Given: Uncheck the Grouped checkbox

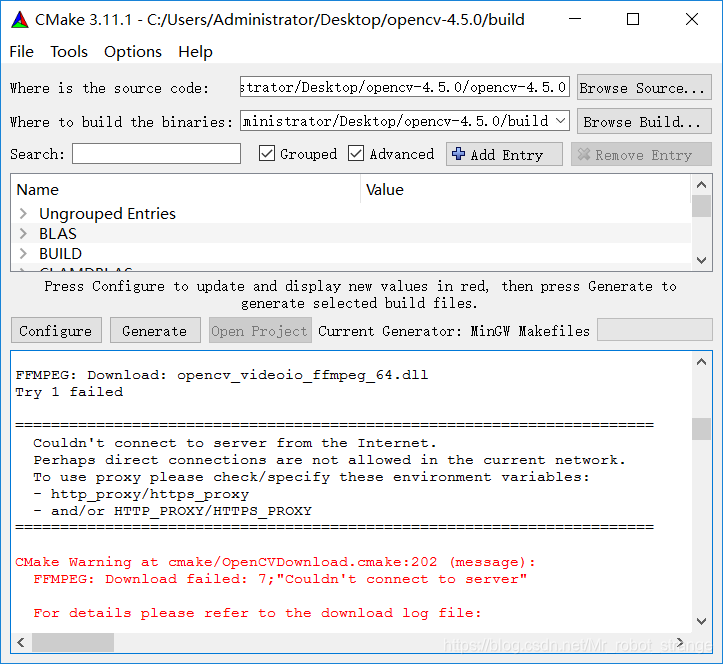Looking at the screenshot, I should point(267,154).
